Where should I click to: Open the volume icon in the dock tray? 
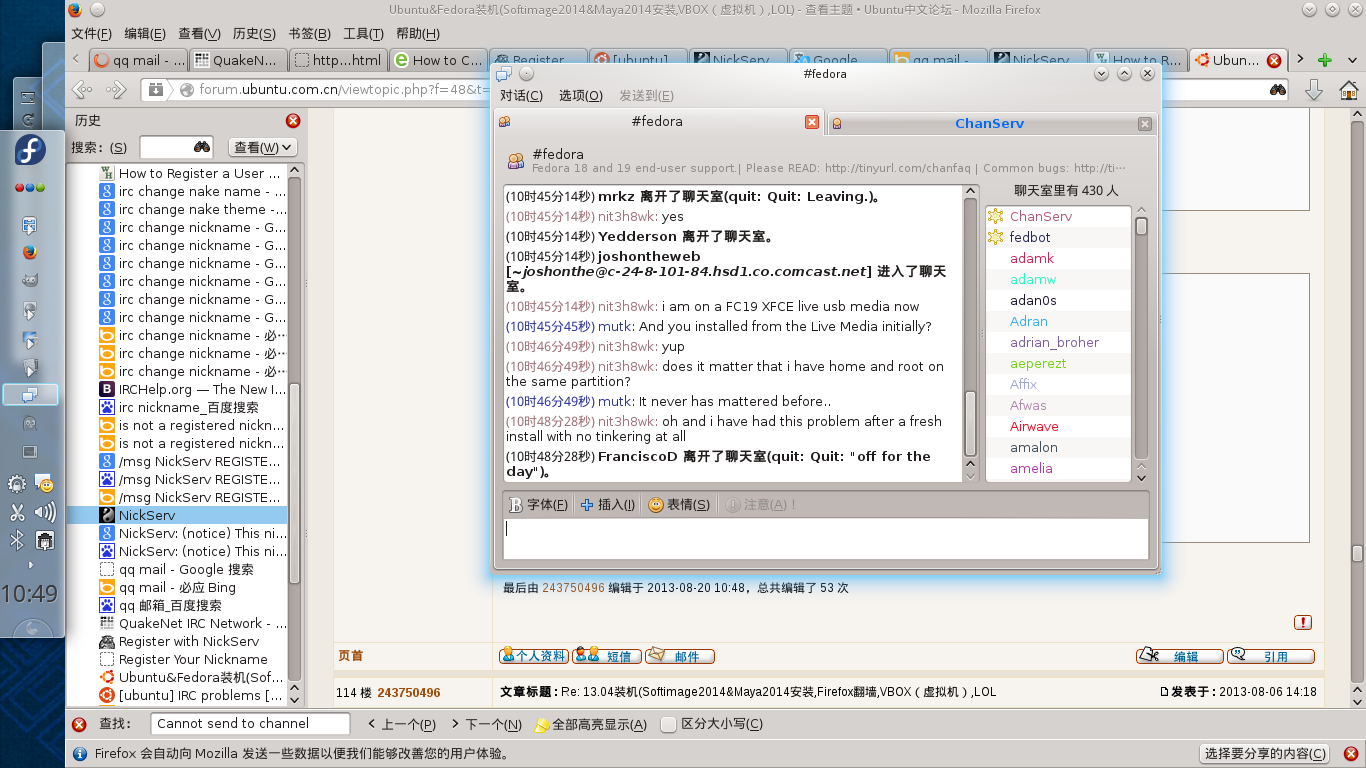[x=45, y=513]
